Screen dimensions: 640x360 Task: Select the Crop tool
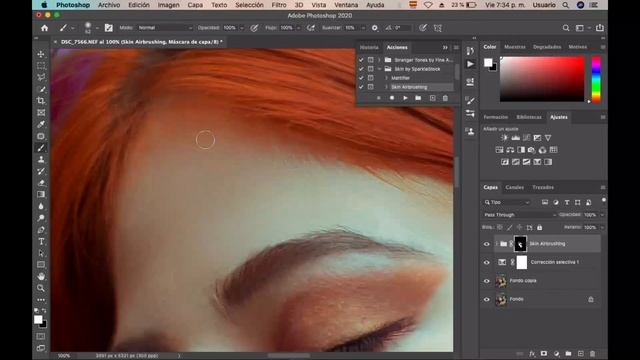[41, 100]
